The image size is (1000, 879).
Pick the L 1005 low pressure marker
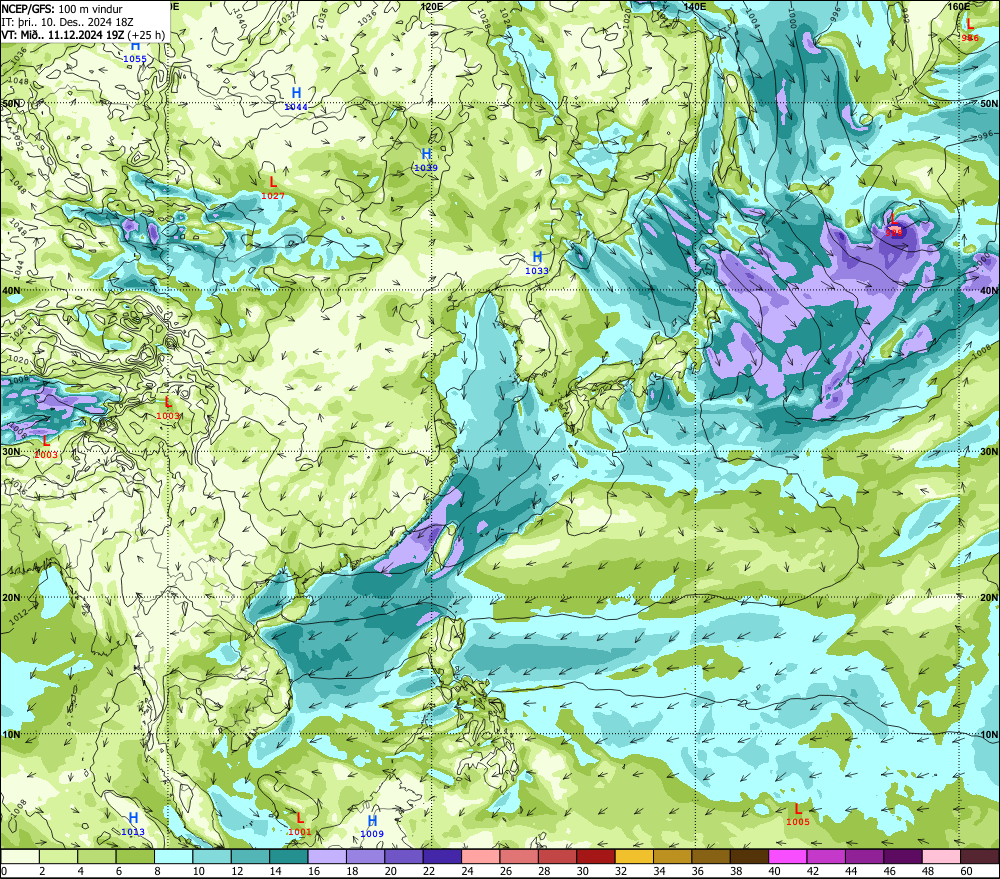click(x=797, y=815)
